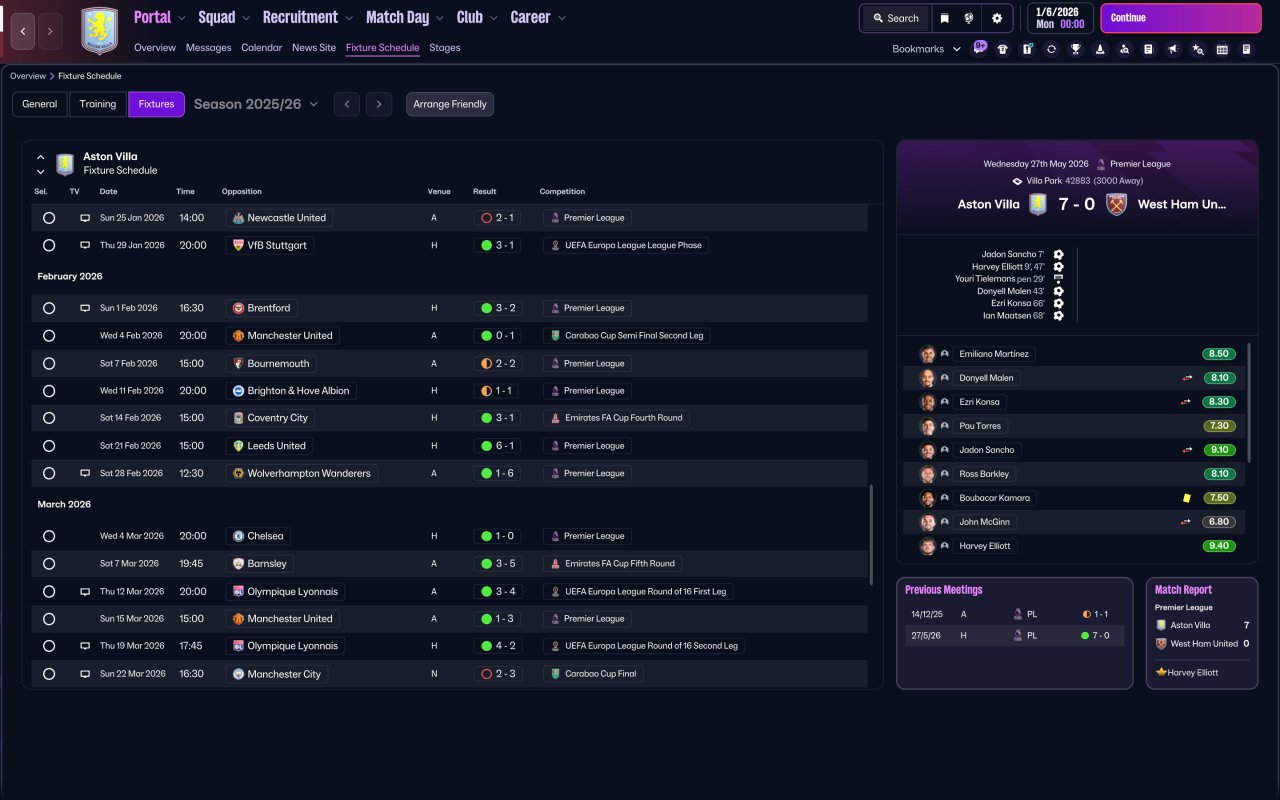Viewport: 1280px width, 800px height.
Task: Open the messages bubble with 9+ badge
Action: [x=980, y=48]
